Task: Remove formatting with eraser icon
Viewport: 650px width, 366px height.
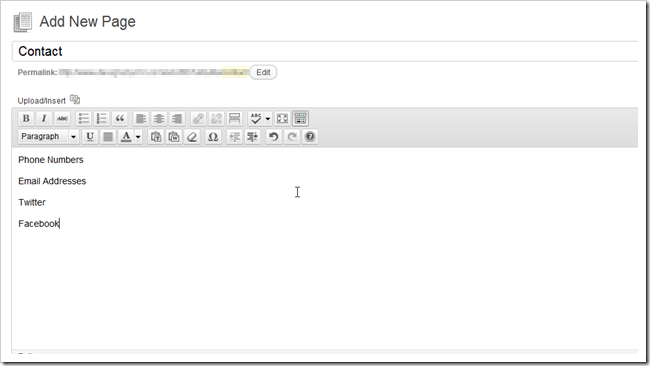Action: point(192,136)
